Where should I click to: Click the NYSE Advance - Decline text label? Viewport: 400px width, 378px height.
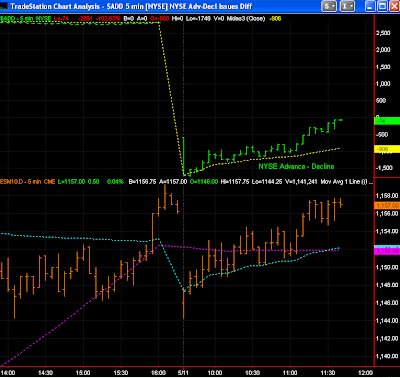[296, 166]
